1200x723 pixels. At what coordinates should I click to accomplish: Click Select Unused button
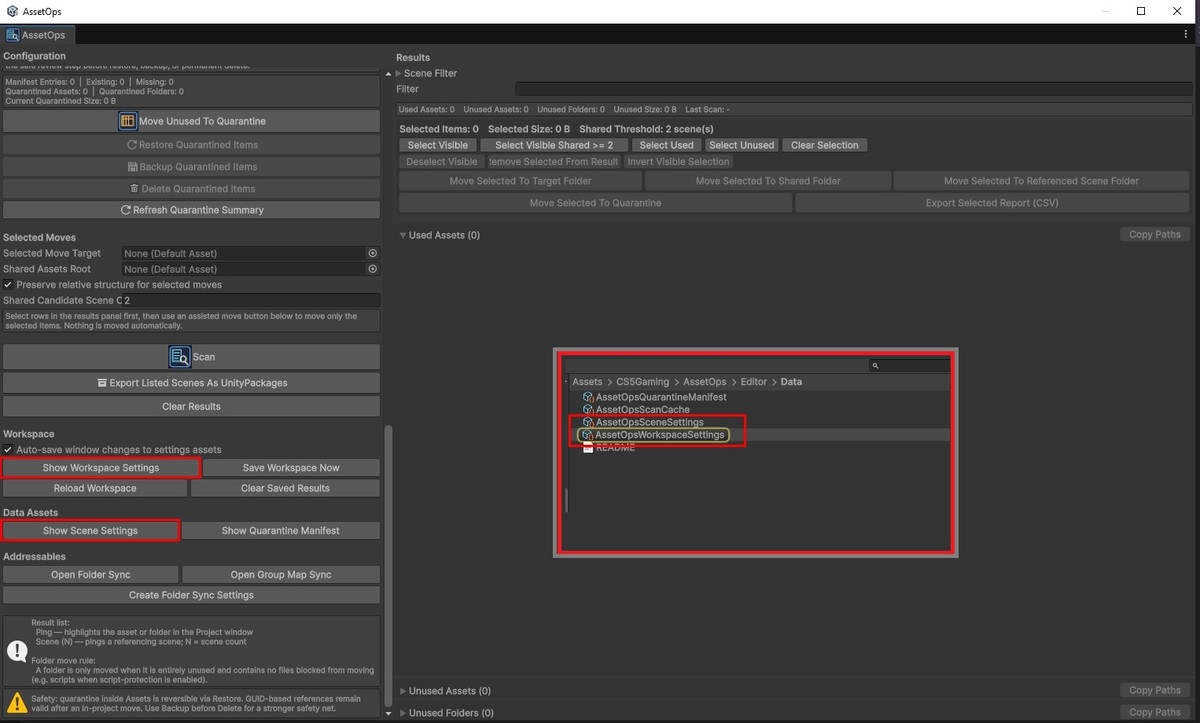point(742,145)
